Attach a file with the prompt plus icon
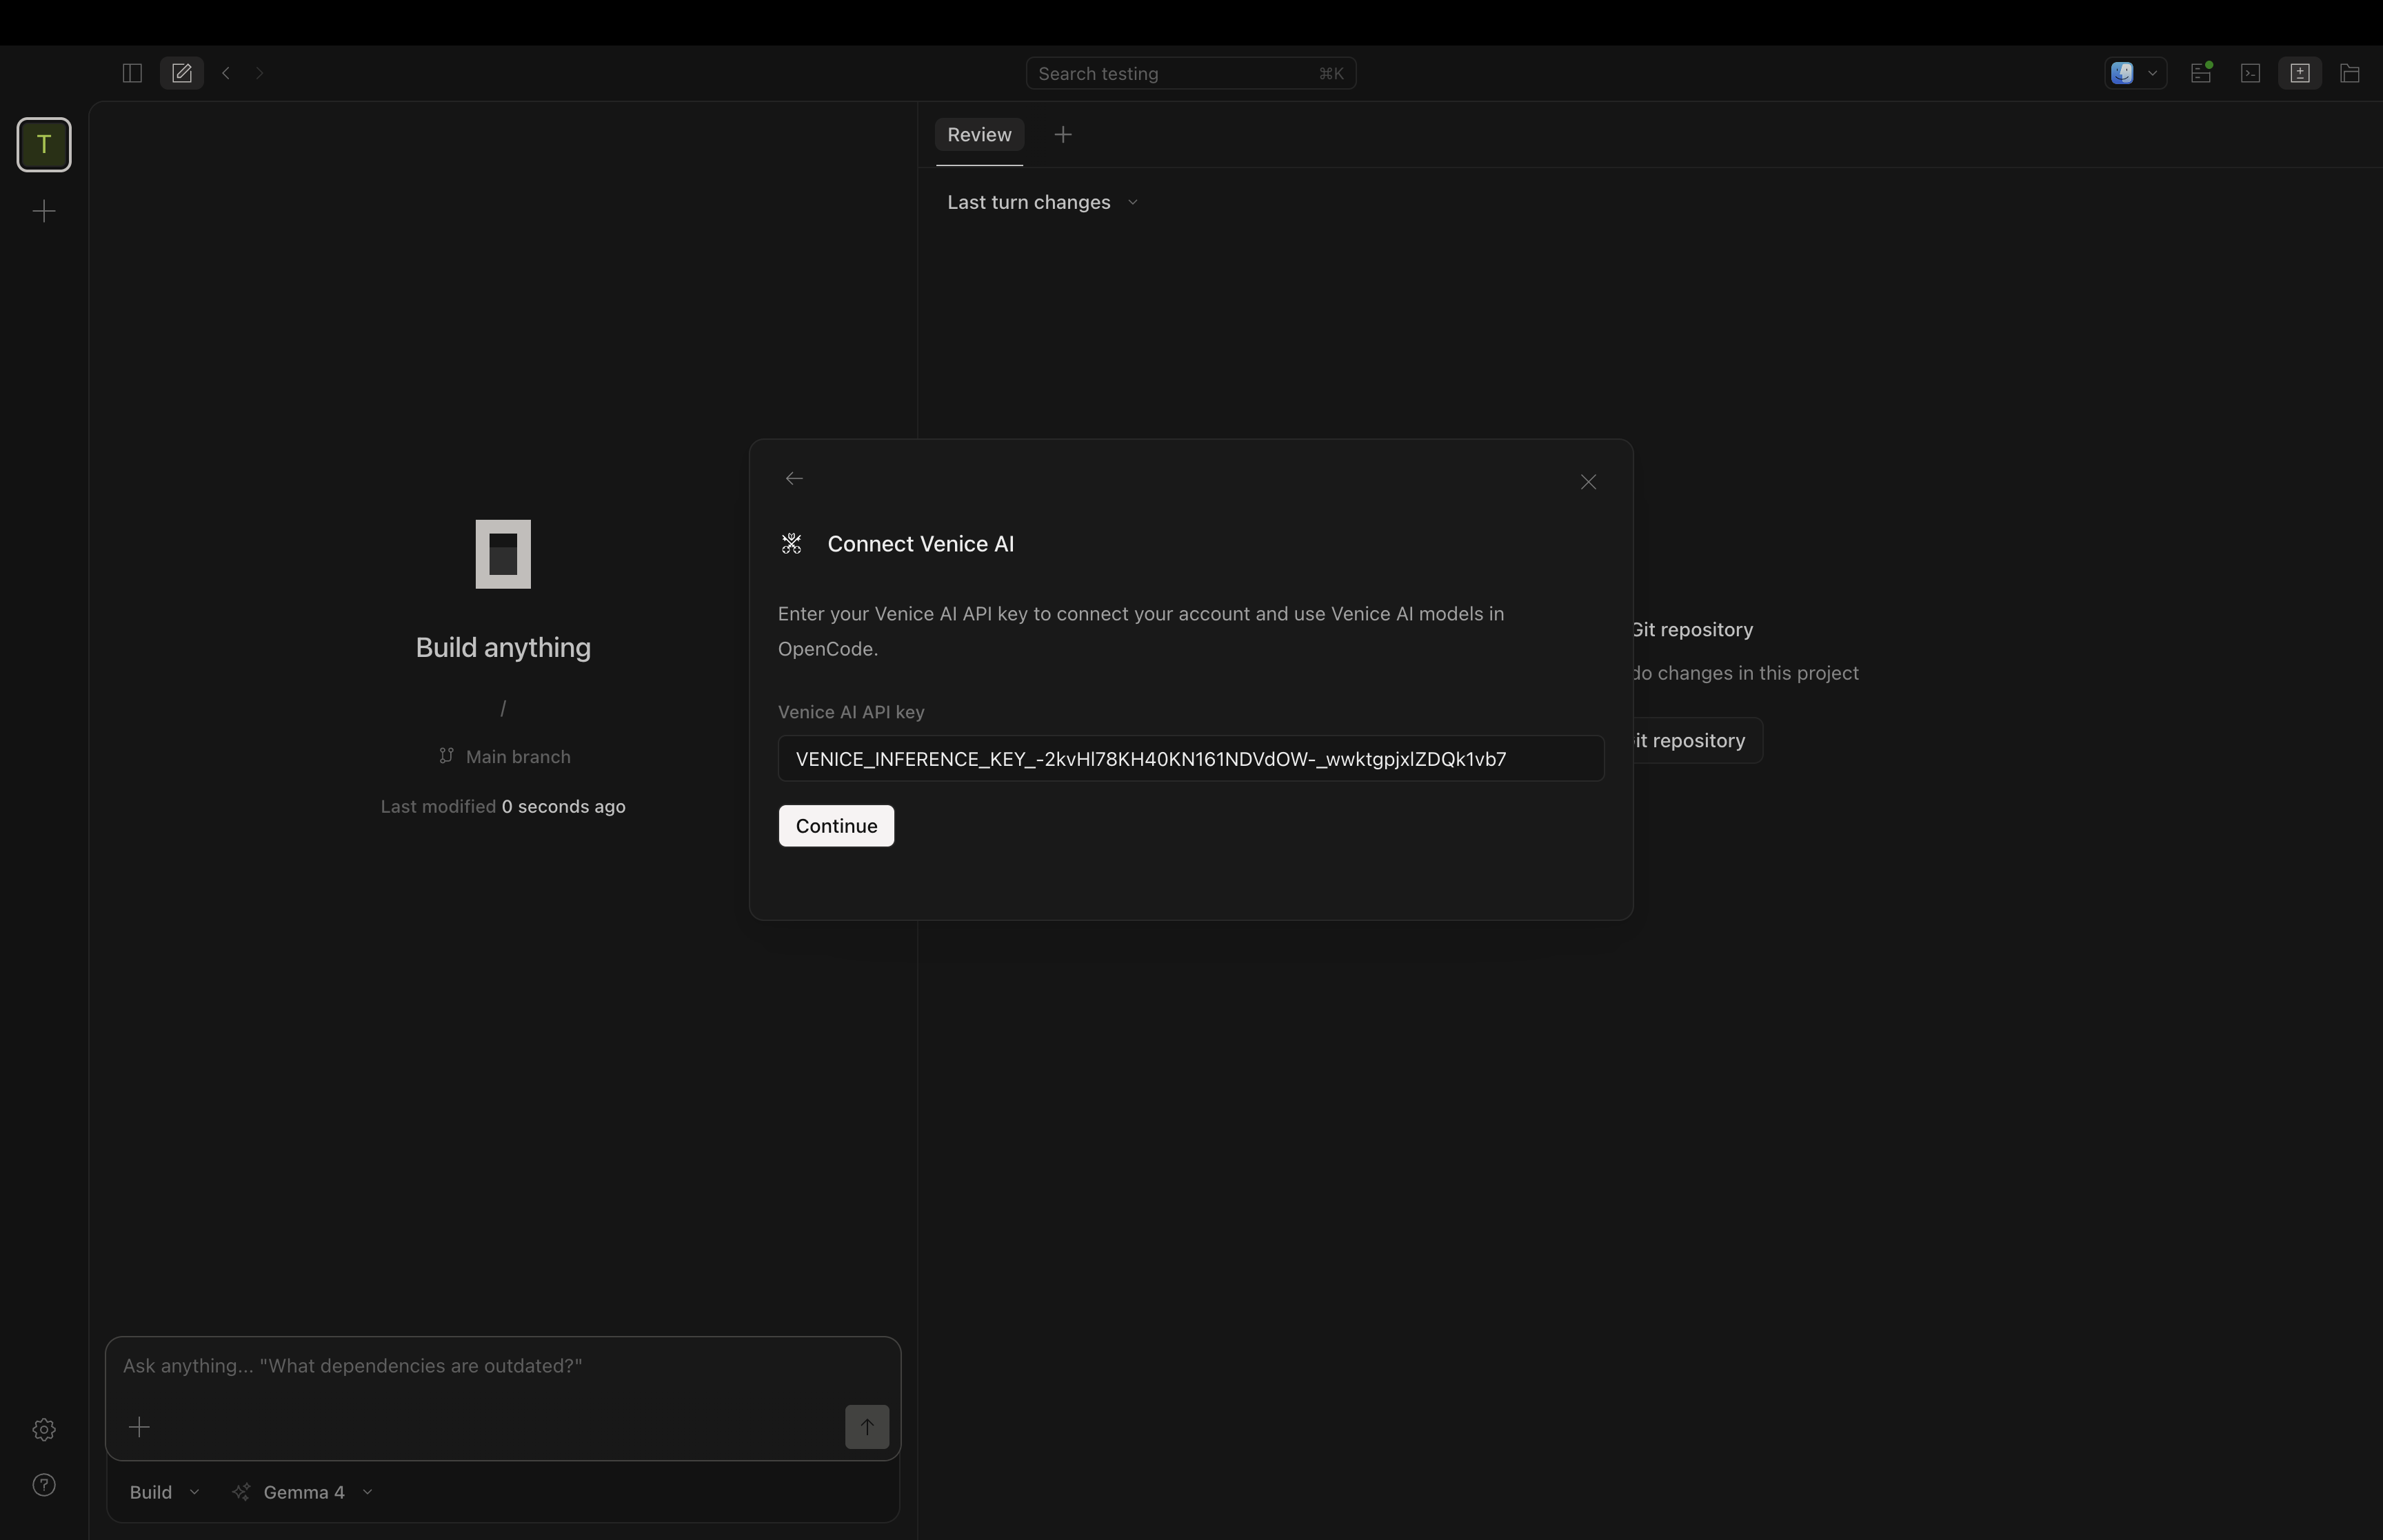The image size is (2383, 1540). pos(140,1427)
